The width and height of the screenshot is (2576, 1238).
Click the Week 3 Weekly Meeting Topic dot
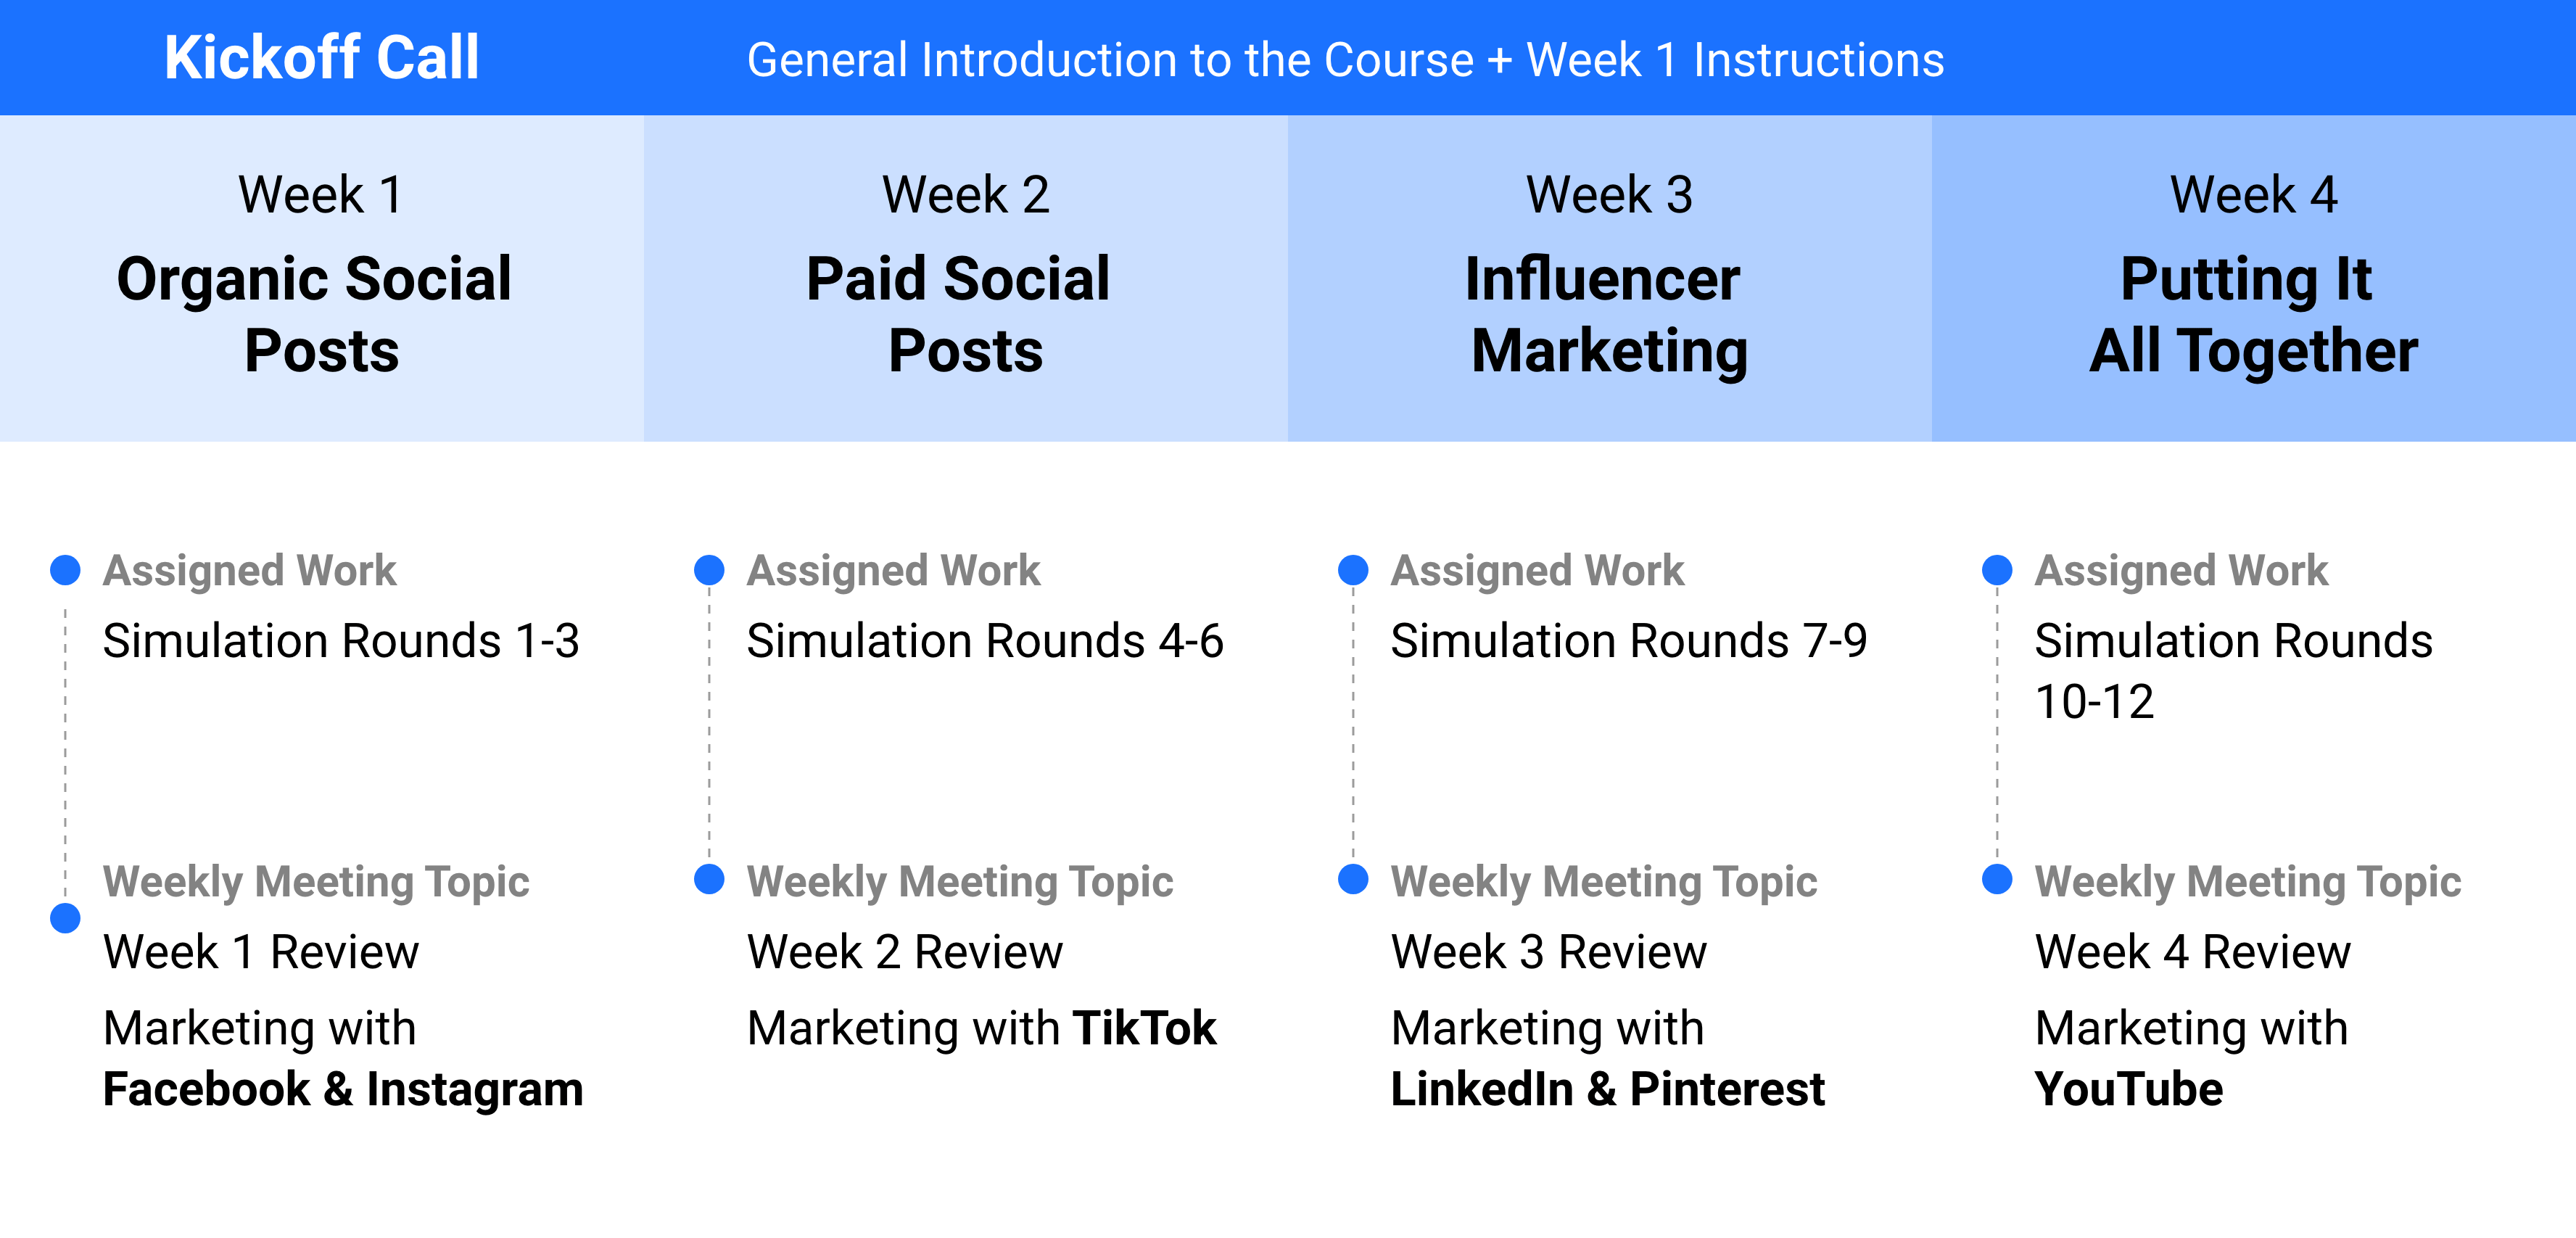coord(1353,880)
